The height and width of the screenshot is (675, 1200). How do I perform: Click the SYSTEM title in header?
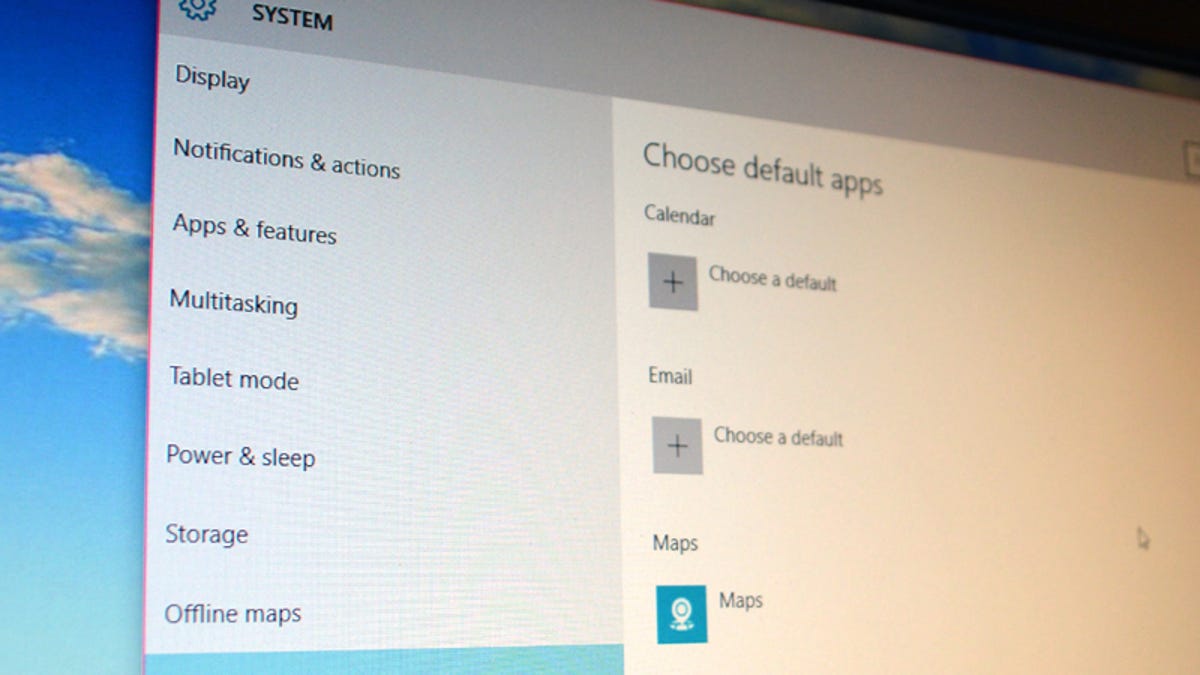[x=292, y=17]
